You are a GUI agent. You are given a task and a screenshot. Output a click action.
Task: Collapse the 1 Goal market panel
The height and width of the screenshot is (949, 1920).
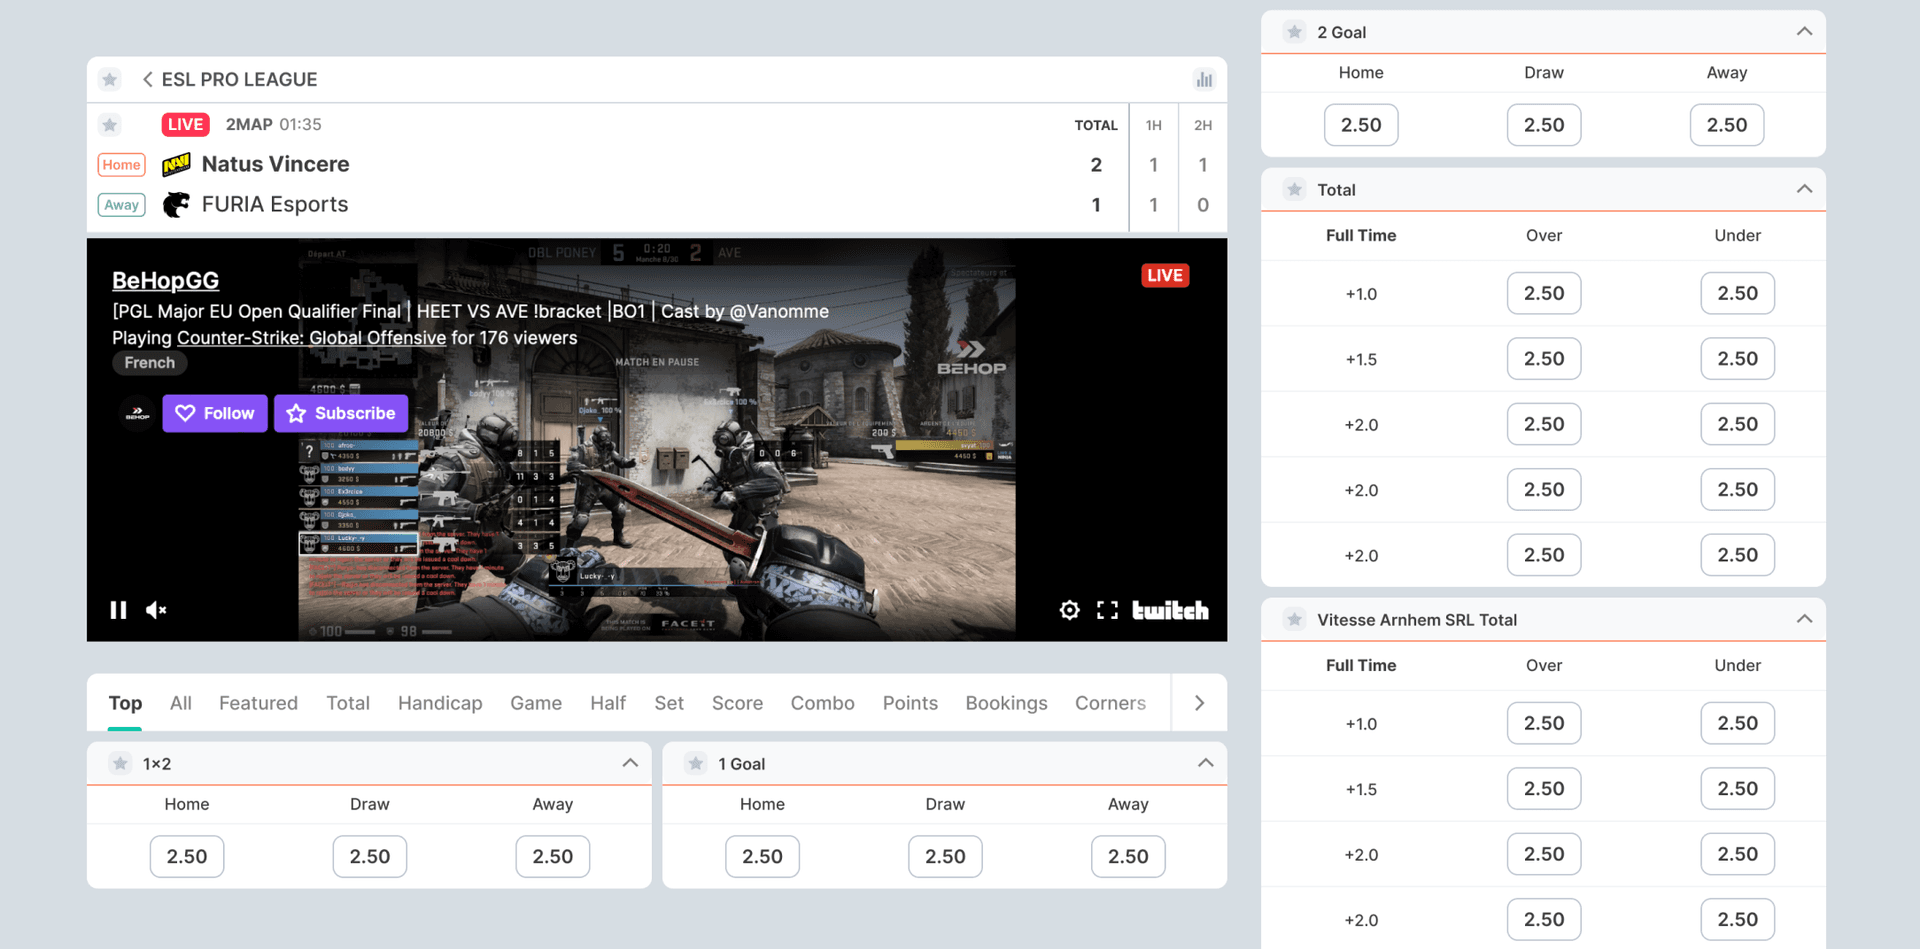point(1206,763)
